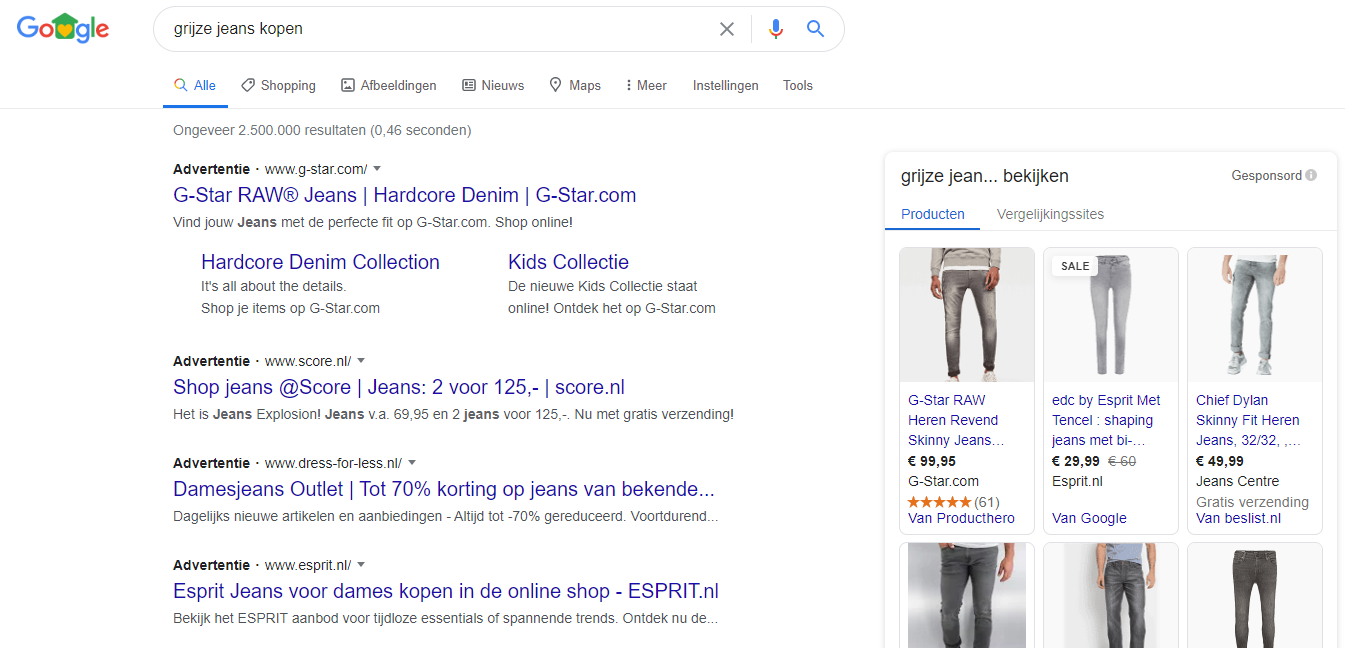1345x648 pixels.
Task: Open the Alle results tab
Action: tap(195, 86)
